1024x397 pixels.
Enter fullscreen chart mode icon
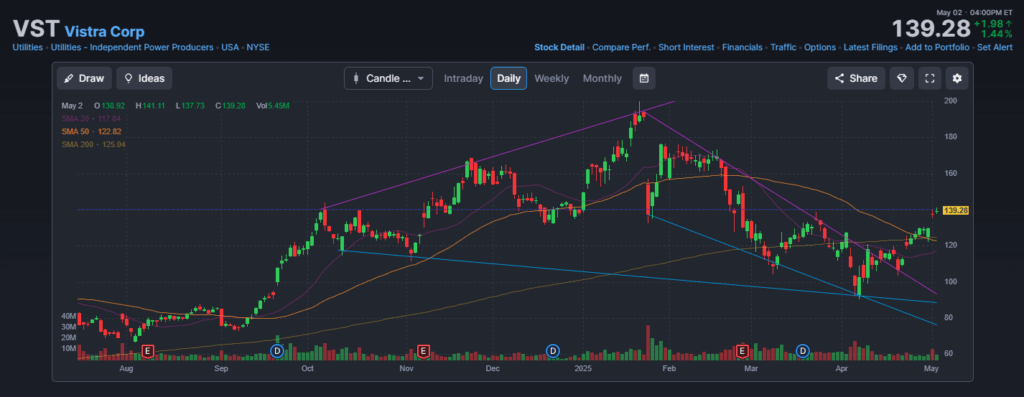point(929,78)
